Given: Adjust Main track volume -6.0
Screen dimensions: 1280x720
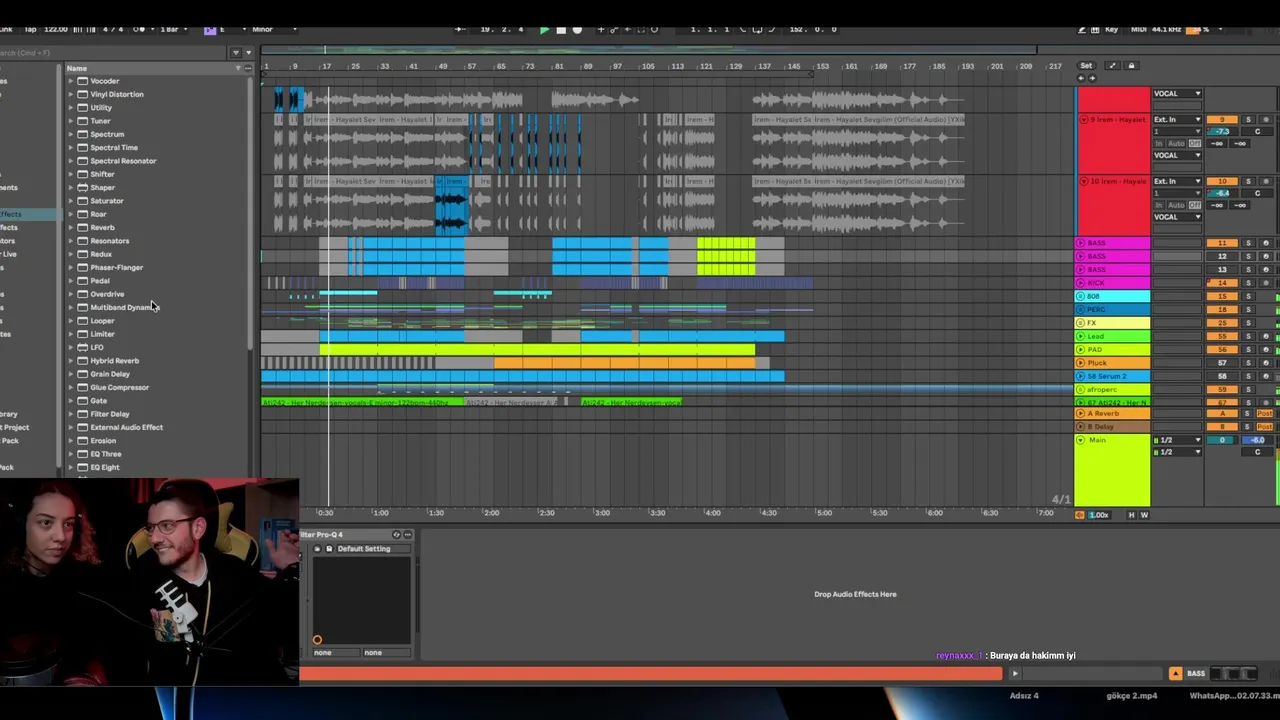Looking at the screenshot, I should tap(1257, 440).
